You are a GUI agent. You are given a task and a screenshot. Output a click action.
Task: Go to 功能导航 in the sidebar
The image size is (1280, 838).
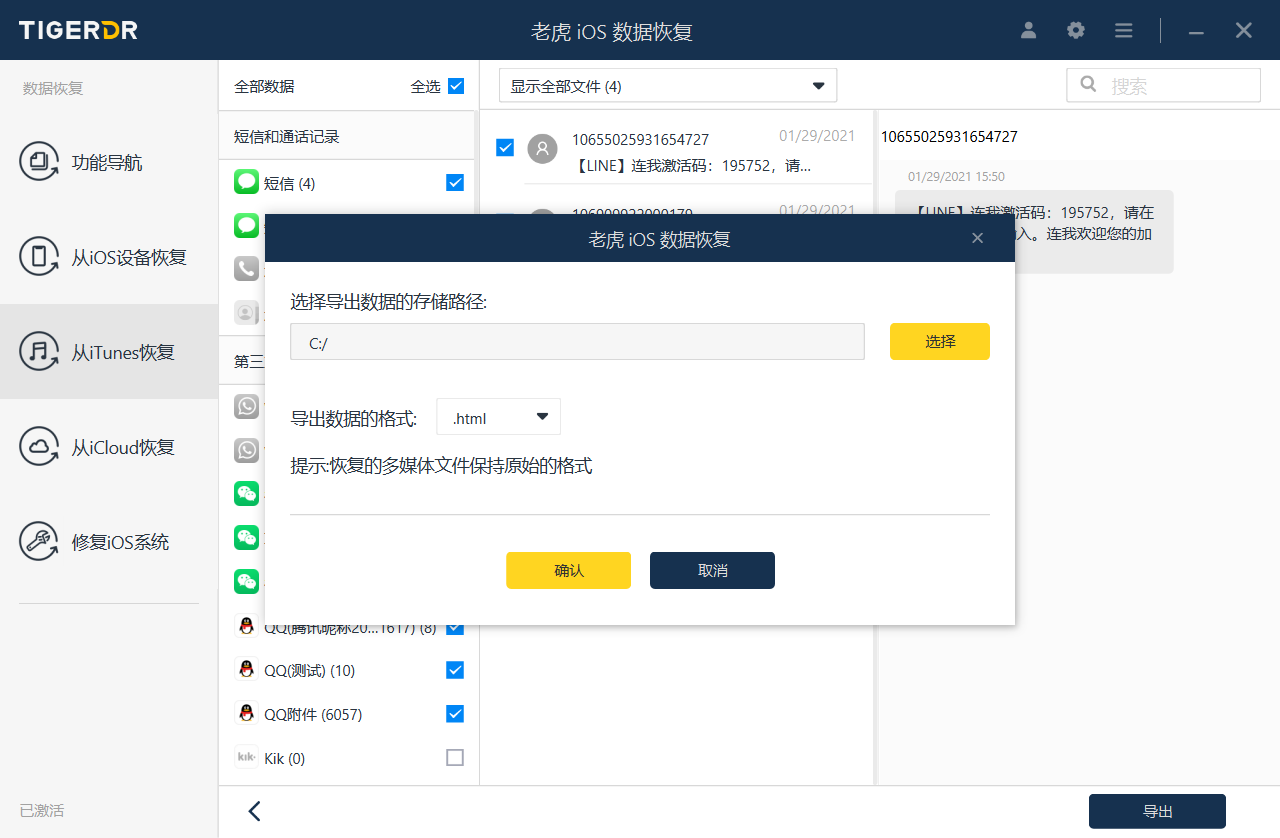point(109,162)
